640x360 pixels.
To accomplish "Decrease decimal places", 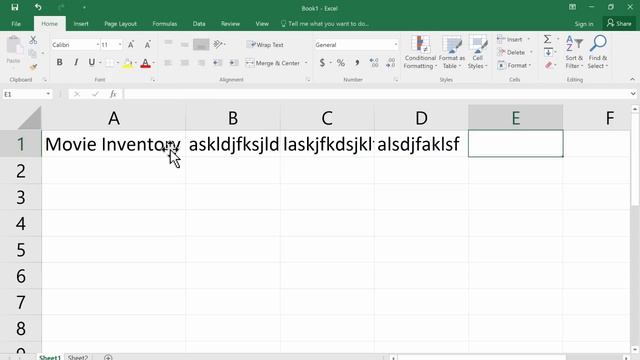I will 391,62.
